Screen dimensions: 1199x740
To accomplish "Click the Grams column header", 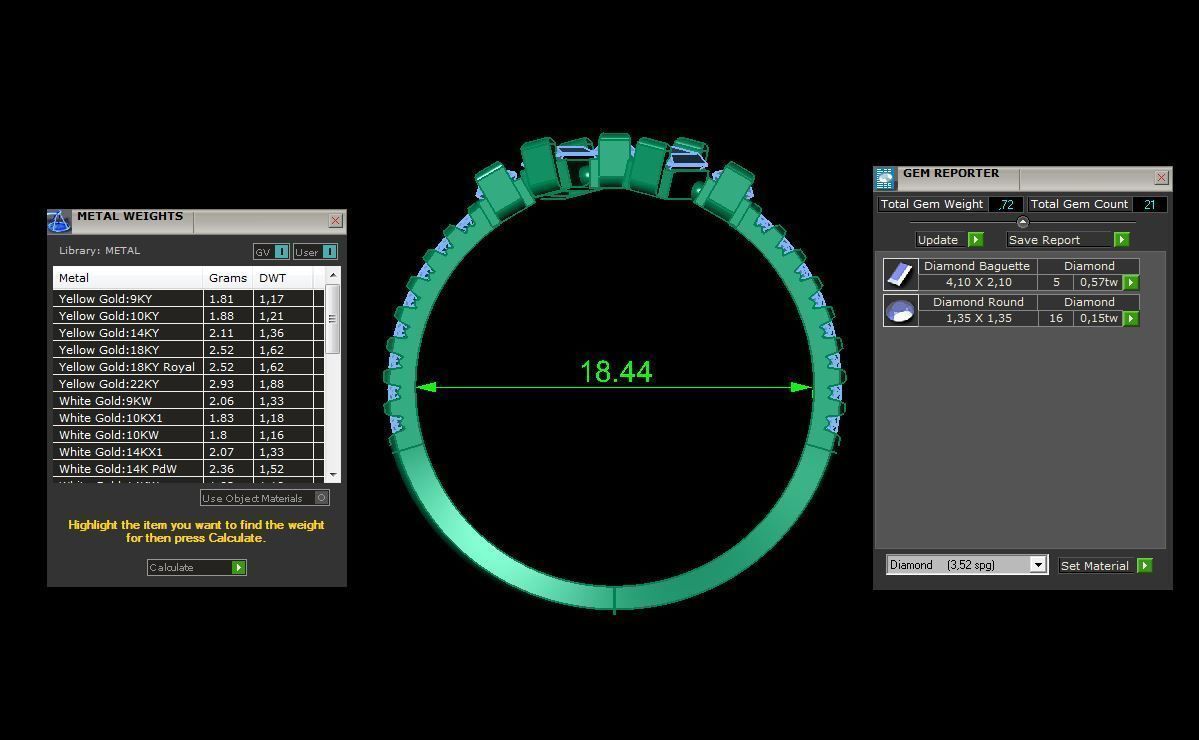I will [x=228, y=278].
